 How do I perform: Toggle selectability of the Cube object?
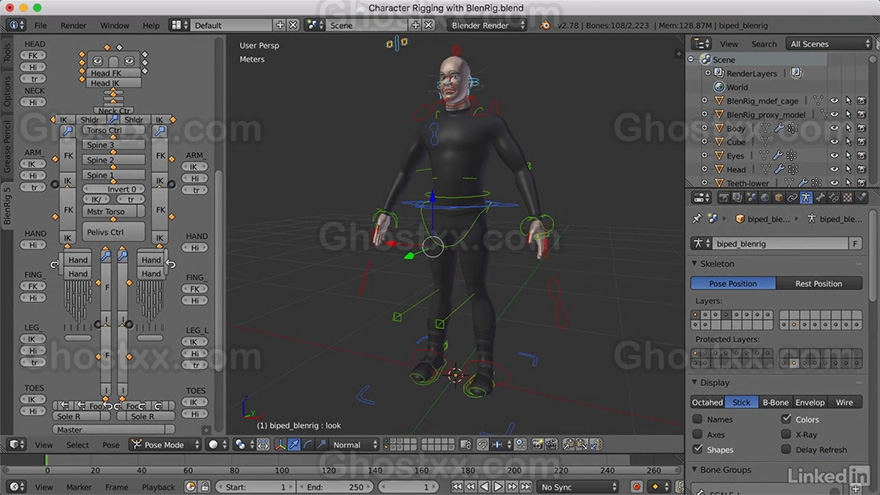[x=848, y=142]
